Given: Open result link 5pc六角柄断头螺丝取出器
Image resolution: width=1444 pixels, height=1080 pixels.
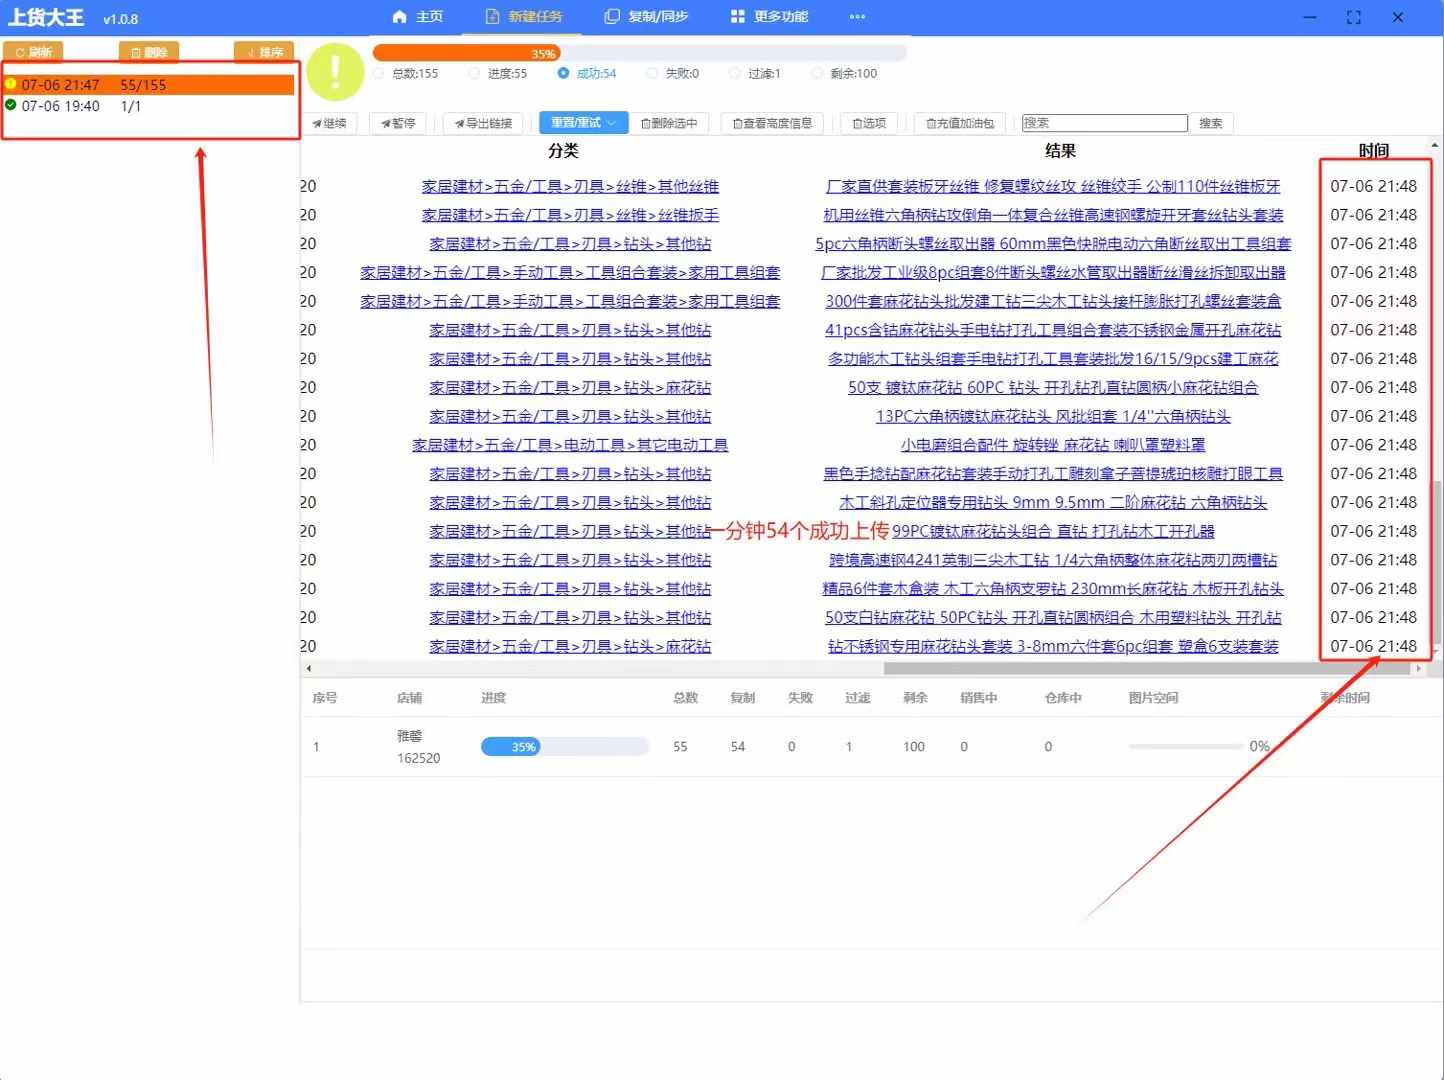Looking at the screenshot, I should point(1053,244).
